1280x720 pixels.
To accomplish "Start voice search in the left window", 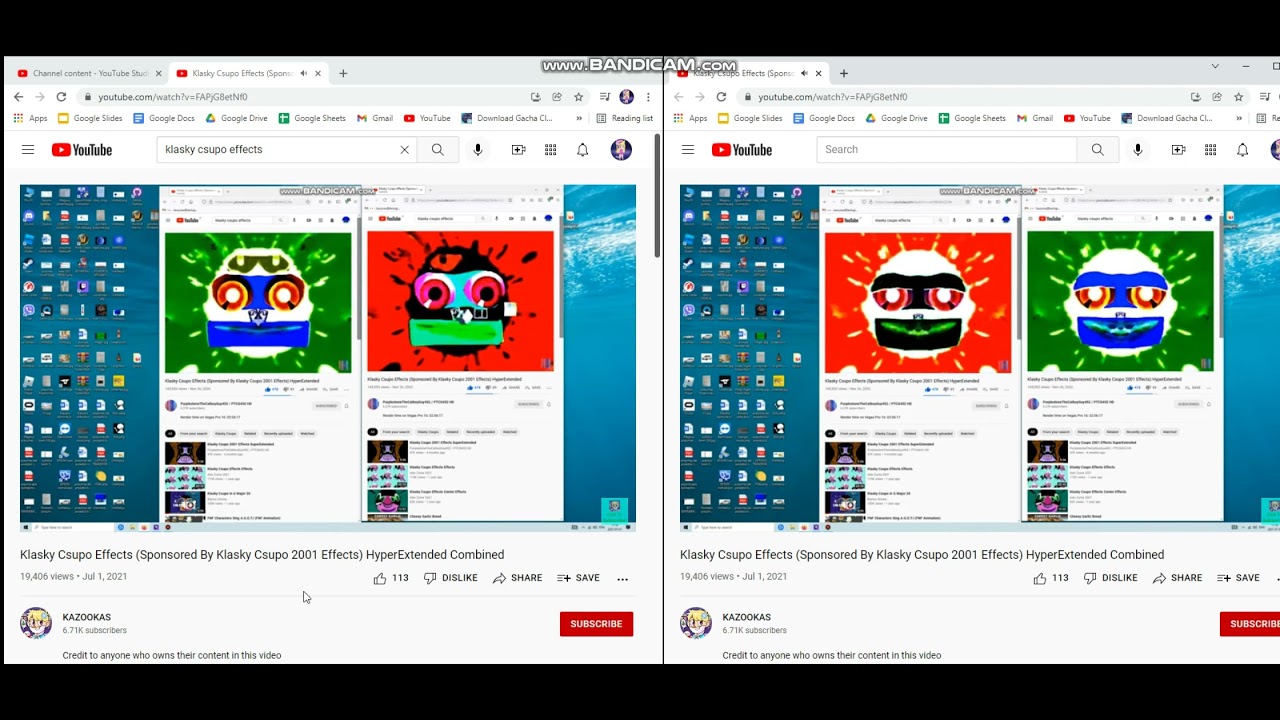I will (x=478, y=150).
